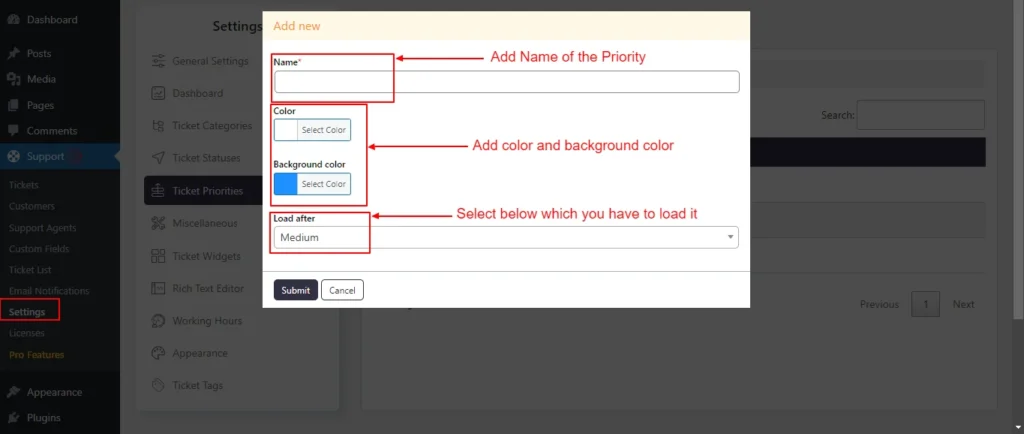Viewport: 1024px width, 434px height.
Task: Click the General Settings sliders icon
Action: click(x=158, y=61)
